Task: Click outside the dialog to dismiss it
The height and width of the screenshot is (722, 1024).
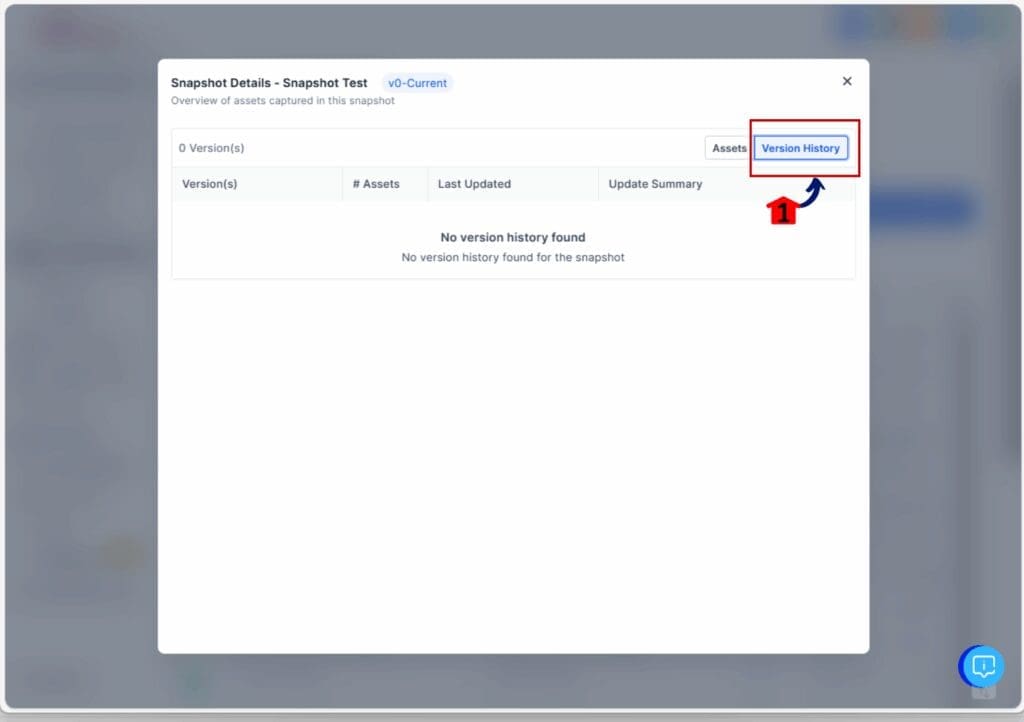Action: [x=80, y=400]
